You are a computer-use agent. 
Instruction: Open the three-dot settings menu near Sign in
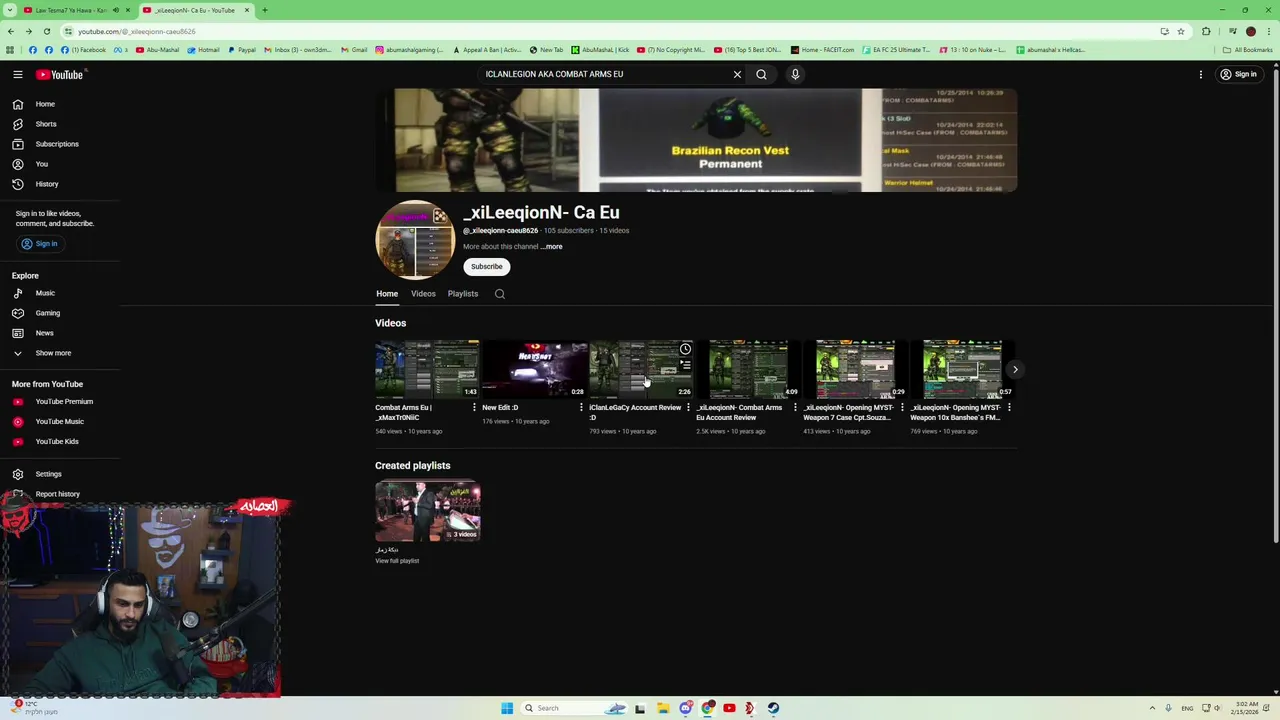pos(1201,74)
